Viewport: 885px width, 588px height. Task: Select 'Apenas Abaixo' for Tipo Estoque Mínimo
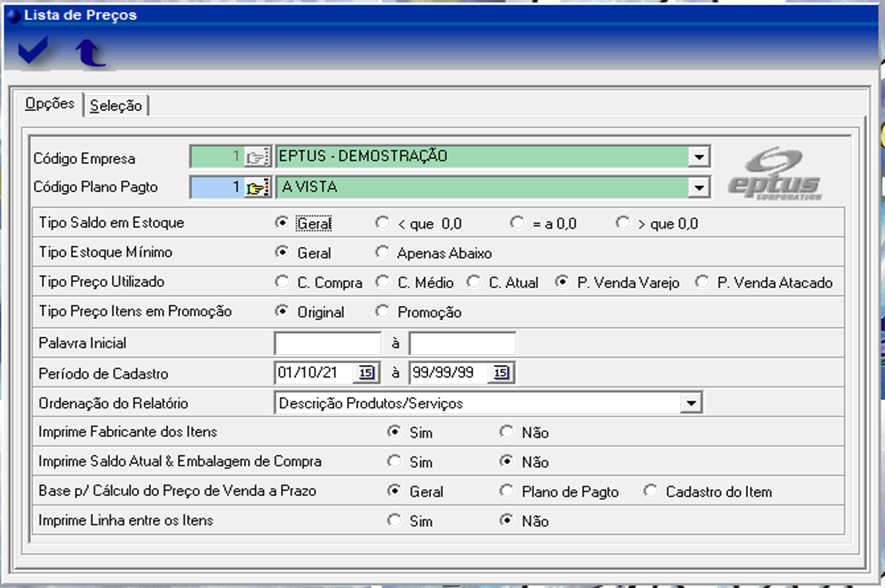[382, 253]
